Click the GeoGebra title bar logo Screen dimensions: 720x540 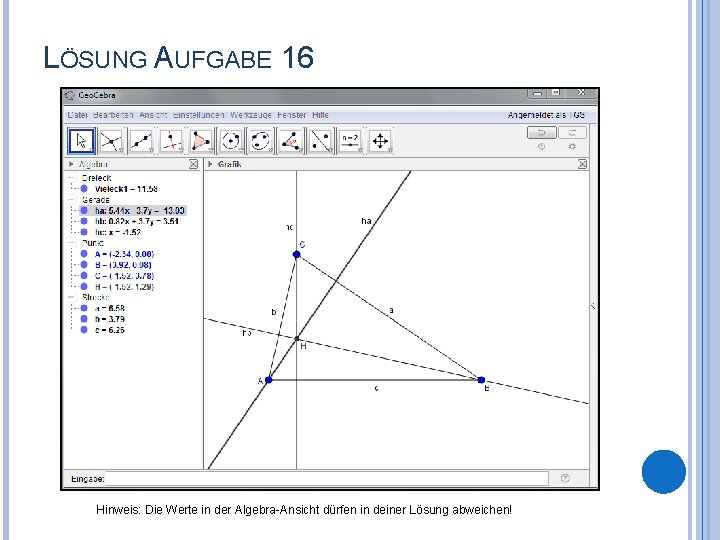[70, 96]
